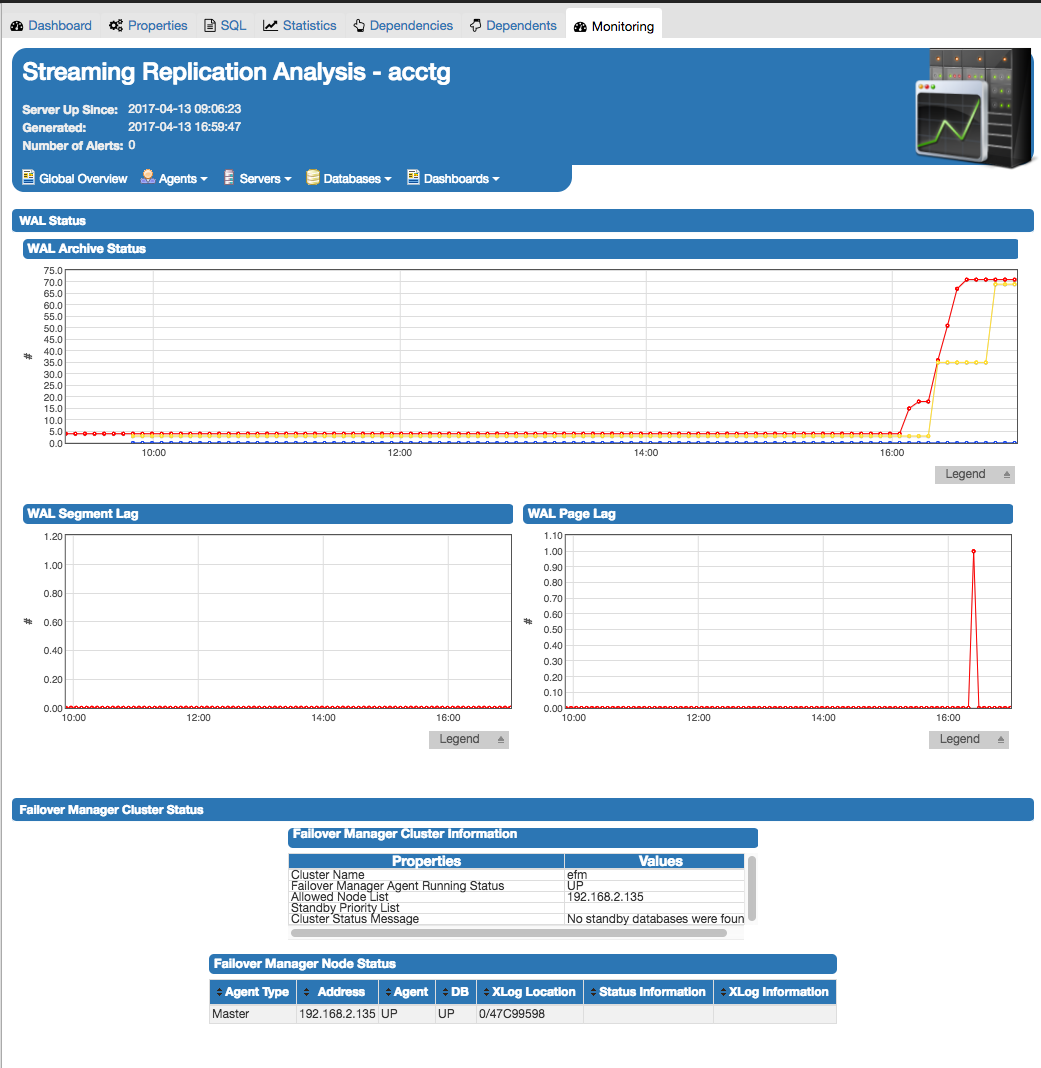Click the Dashboard tab gauge icon
1041x1068 pixels.
pos(17,26)
